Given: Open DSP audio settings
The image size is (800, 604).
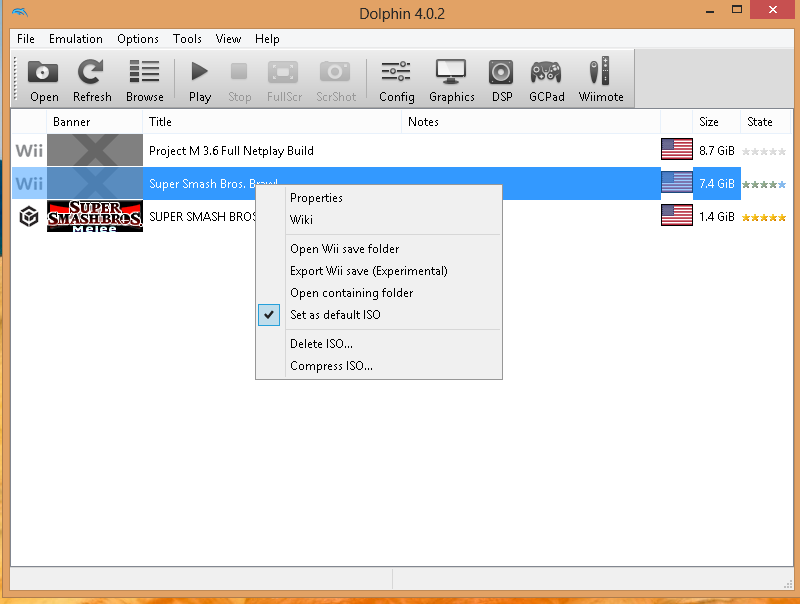Looking at the screenshot, I should [x=502, y=80].
